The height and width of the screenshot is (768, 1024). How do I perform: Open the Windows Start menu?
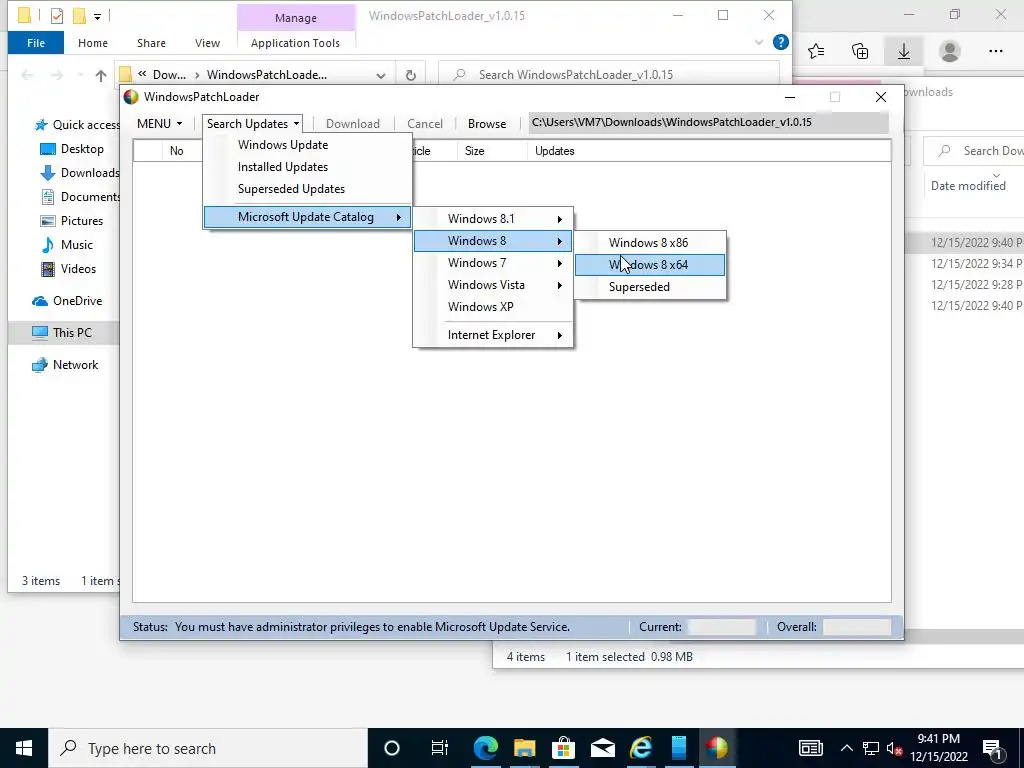[x=24, y=748]
